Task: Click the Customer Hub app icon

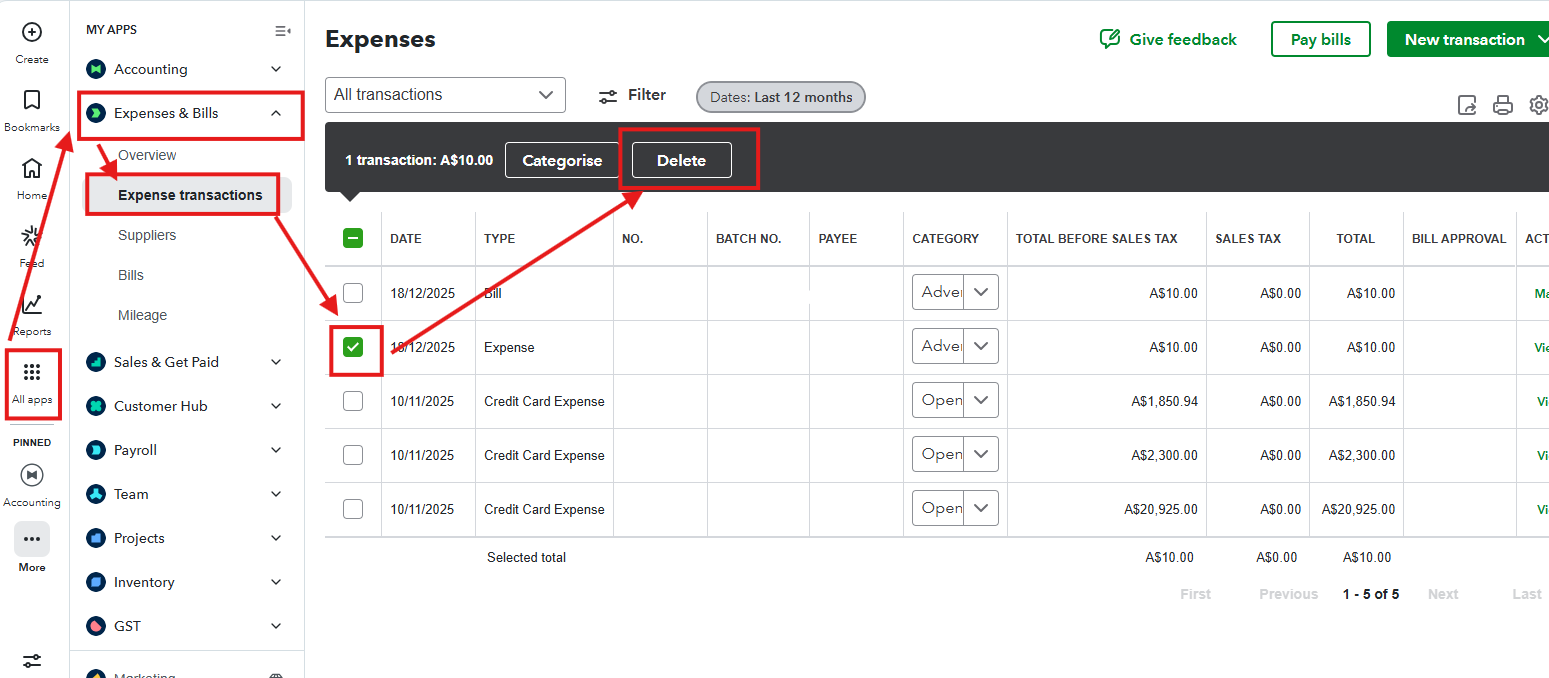Action: 96,406
